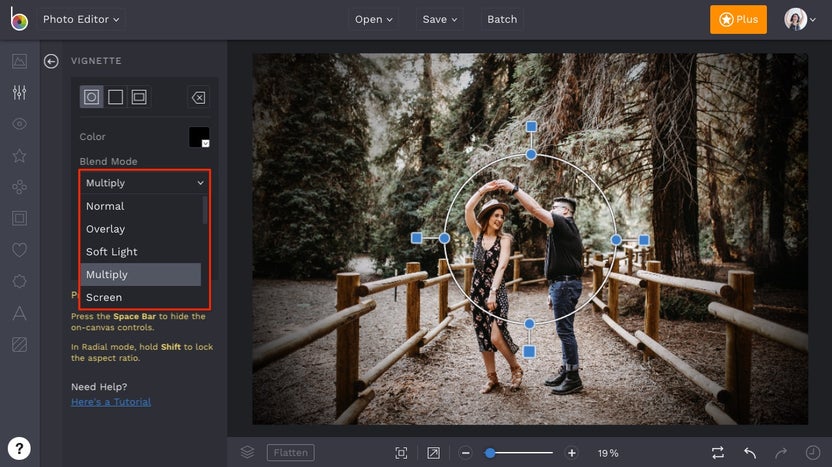Click the history clock icon
Image resolution: width=832 pixels, height=467 pixels.
coord(813,453)
